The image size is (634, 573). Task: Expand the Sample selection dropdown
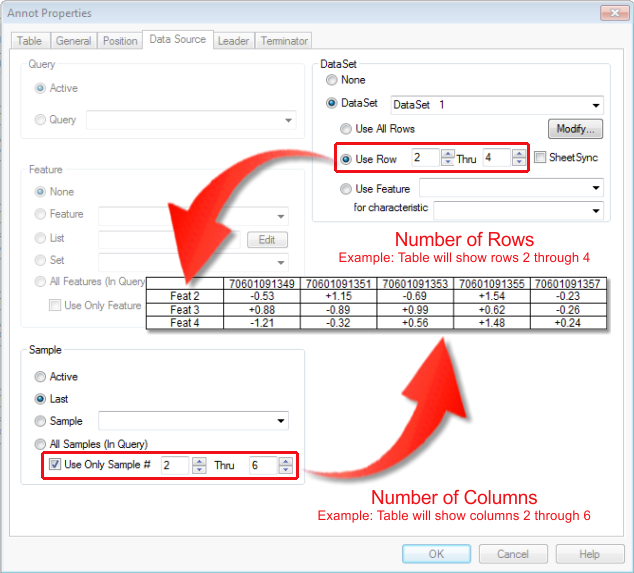281,421
